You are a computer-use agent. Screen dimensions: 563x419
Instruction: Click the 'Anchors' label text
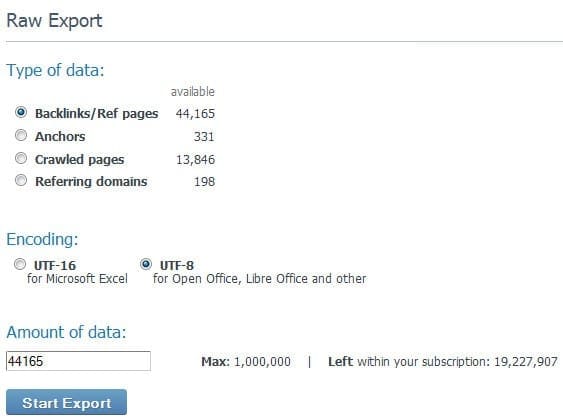[60, 136]
